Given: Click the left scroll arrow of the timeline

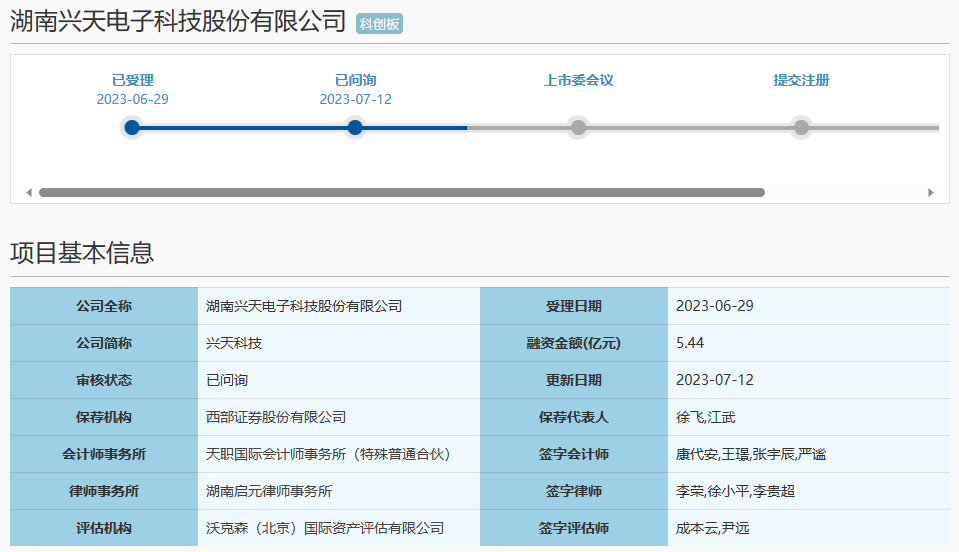Looking at the screenshot, I should coord(29,193).
